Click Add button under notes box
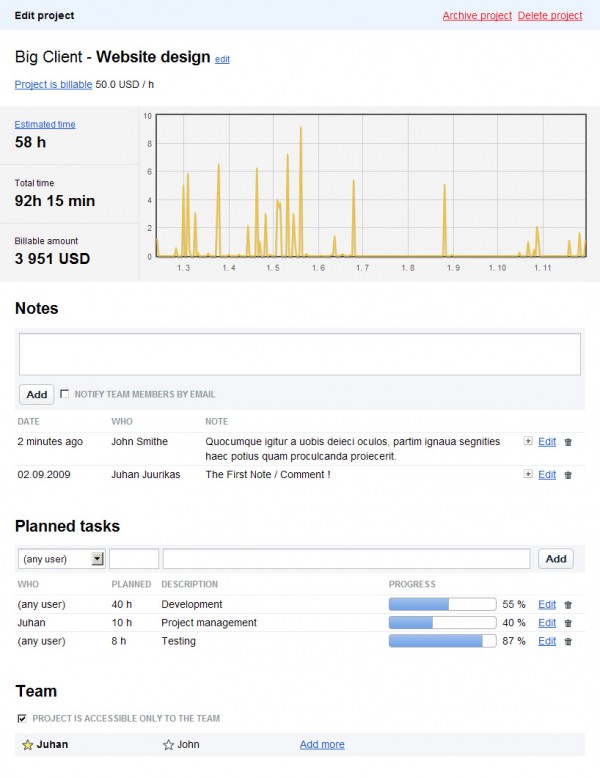Screen dimensions: 600x778 (x=36, y=395)
